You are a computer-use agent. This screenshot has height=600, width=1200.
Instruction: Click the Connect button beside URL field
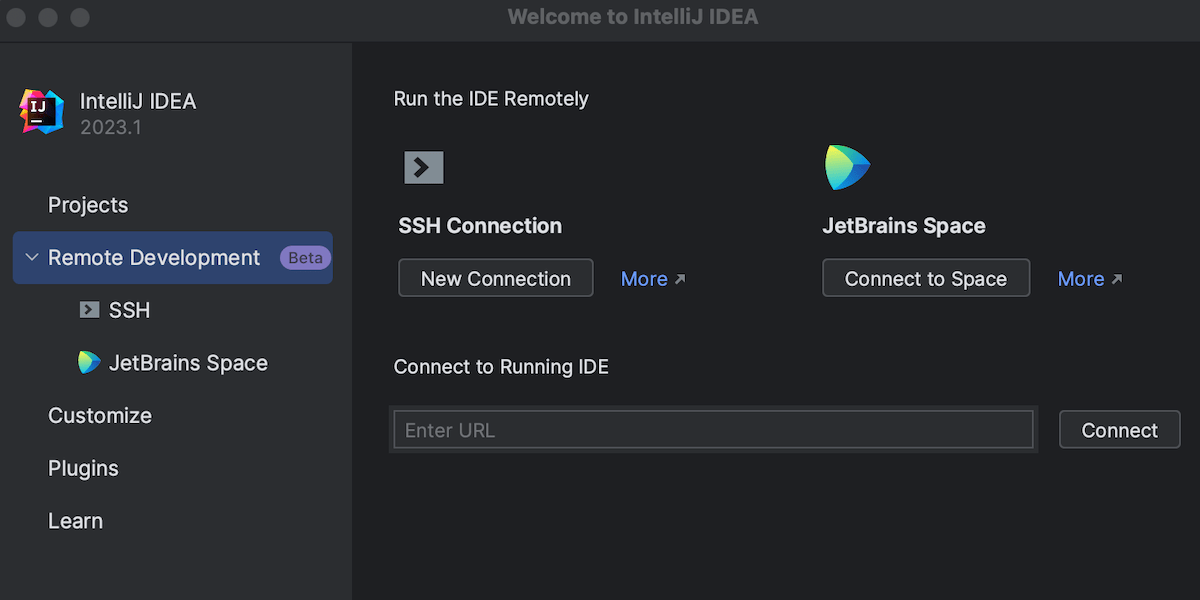(x=1120, y=430)
